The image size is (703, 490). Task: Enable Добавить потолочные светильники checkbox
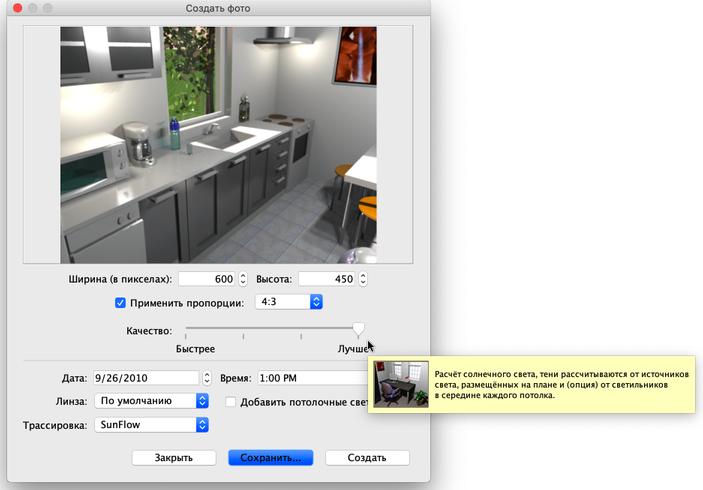230,402
